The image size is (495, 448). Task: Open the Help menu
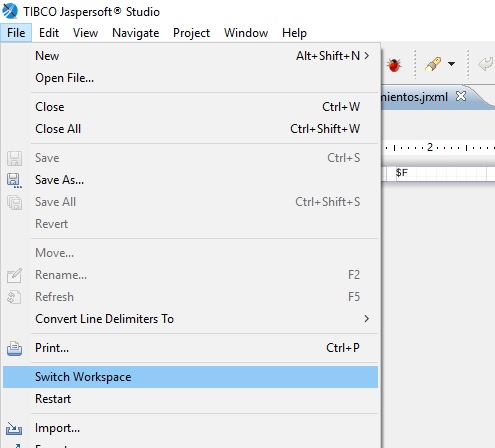[294, 33]
